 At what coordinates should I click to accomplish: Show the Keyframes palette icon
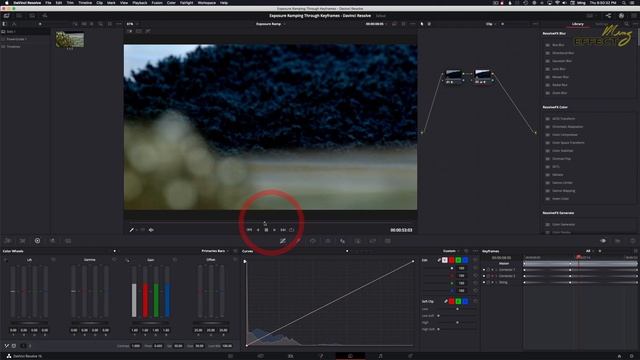[603, 241]
